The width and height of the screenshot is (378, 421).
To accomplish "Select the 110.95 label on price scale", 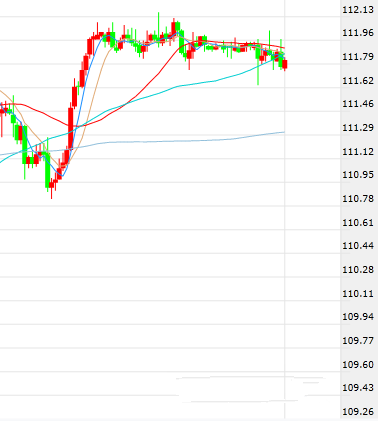I will point(358,174).
